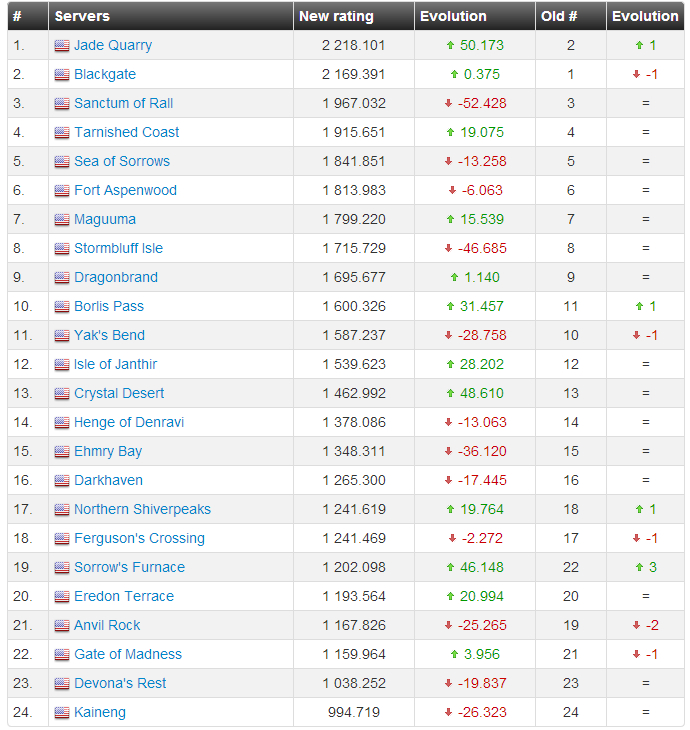Image resolution: width=690 pixels, height=730 pixels.
Task: Open the Blackgate server link
Action: tap(105, 74)
